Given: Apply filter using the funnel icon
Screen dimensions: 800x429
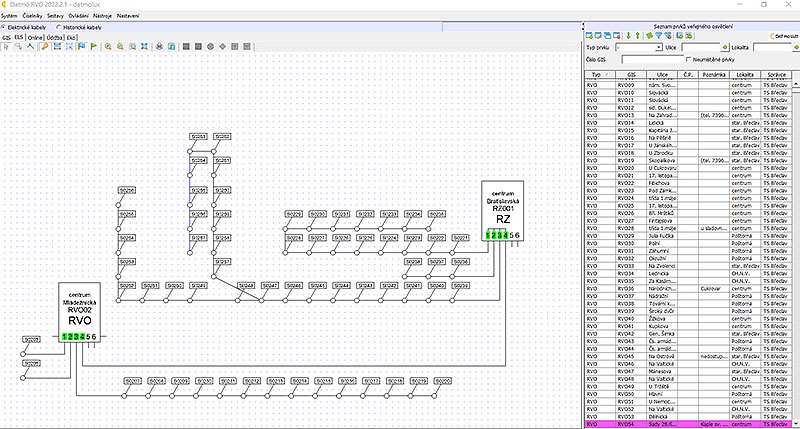Looking at the screenshot, I should click(x=659, y=36).
